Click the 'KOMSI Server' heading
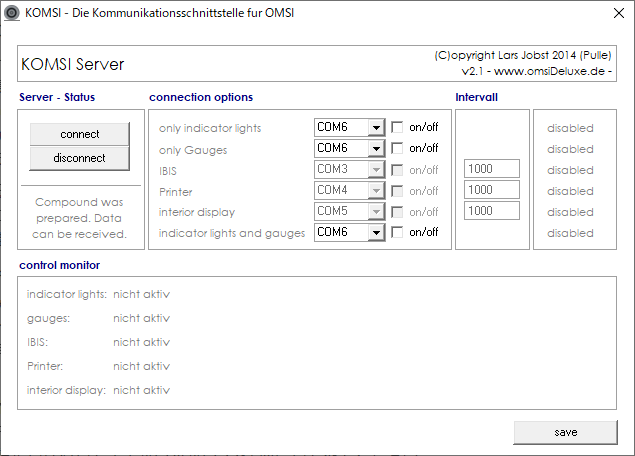The width and height of the screenshot is (635, 456). point(72,64)
